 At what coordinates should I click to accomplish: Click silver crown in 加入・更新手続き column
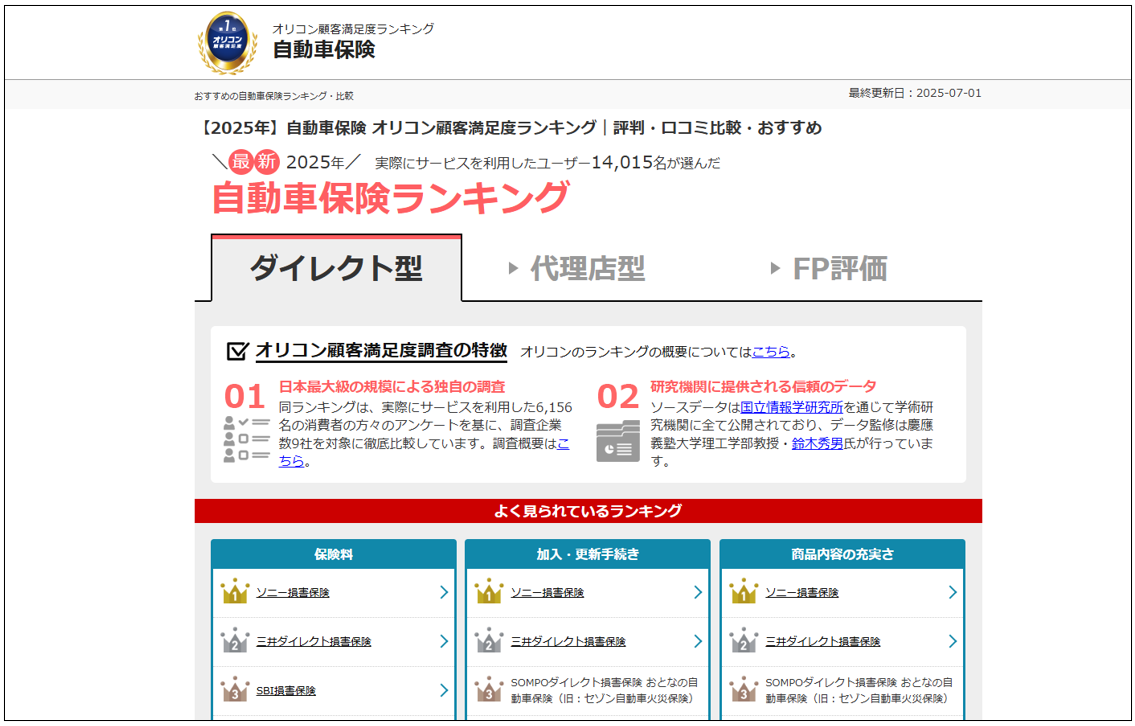489,641
